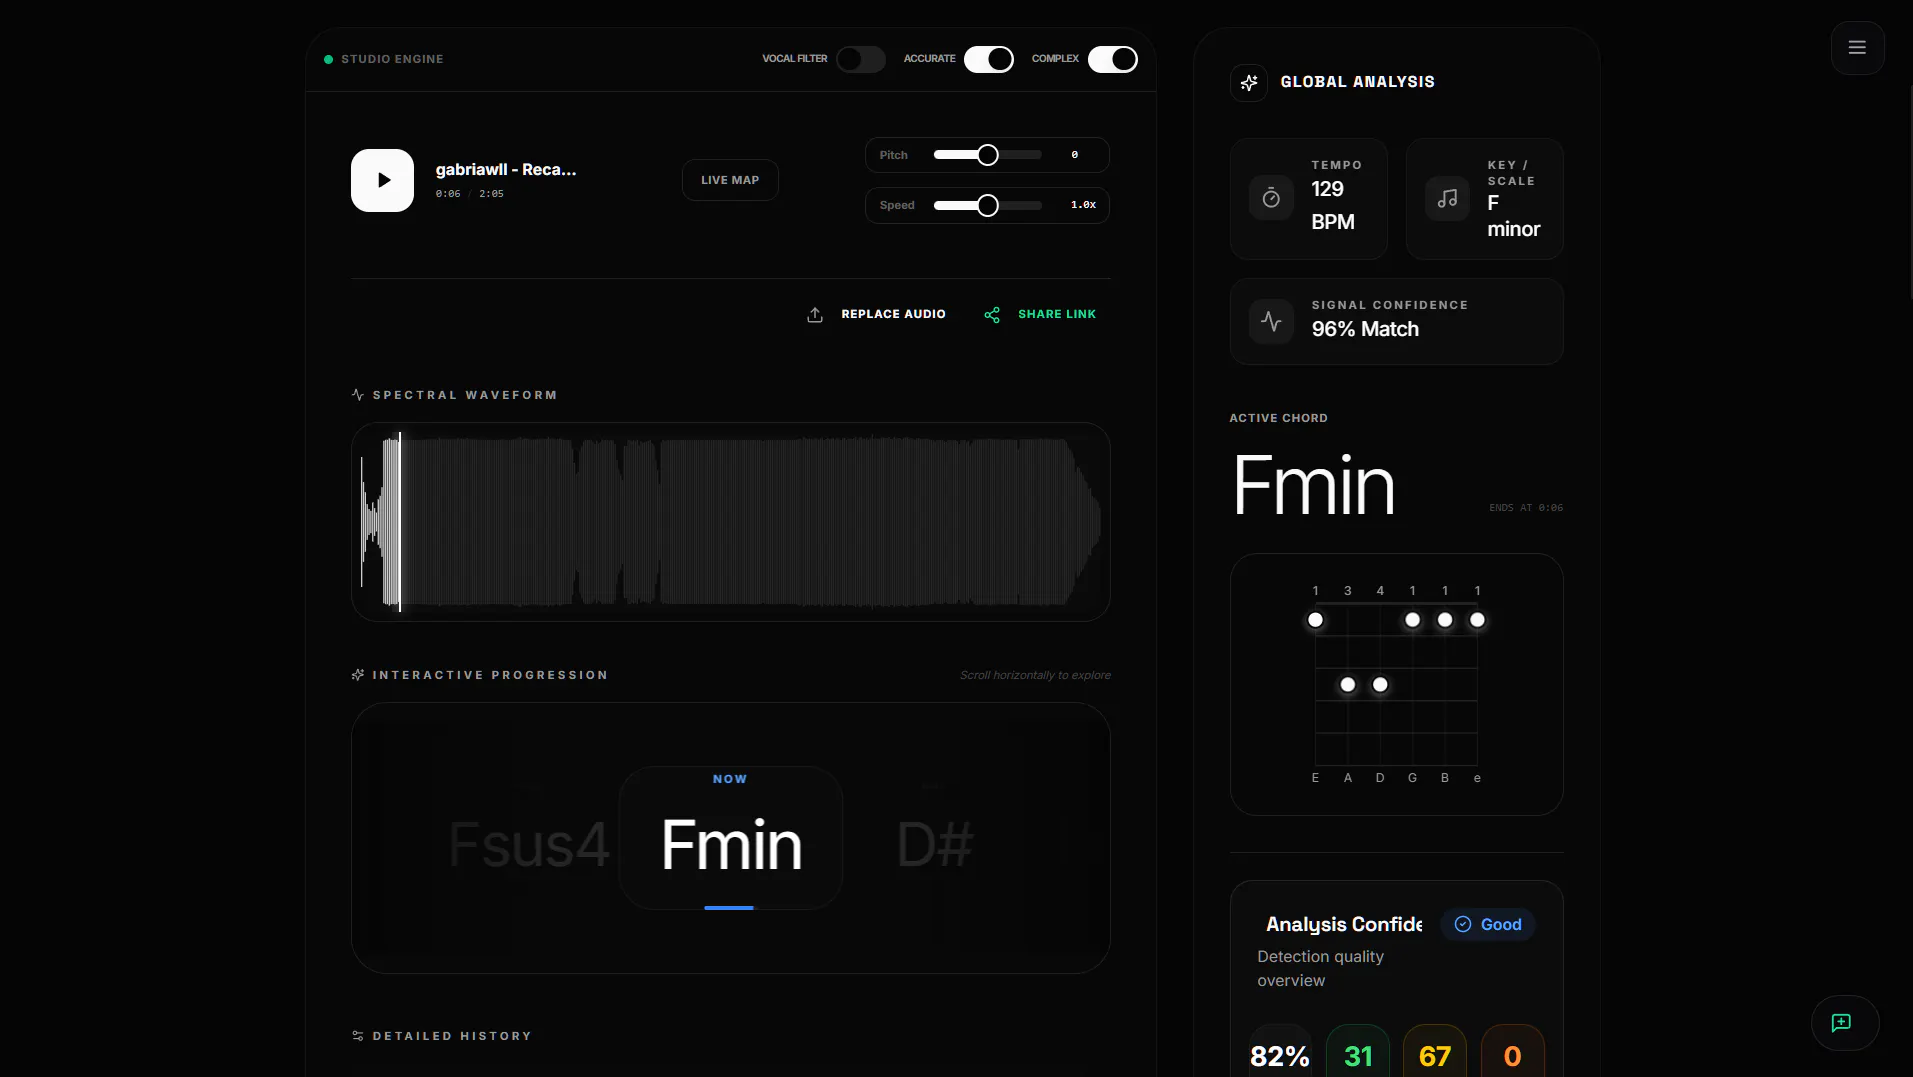Click the NOW label above Fmin
Image resolution: width=1913 pixels, height=1077 pixels.
[x=730, y=779]
